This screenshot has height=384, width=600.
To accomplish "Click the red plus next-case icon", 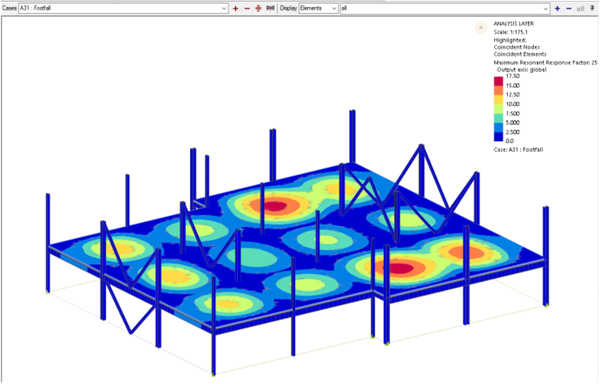I will (236, 8).
